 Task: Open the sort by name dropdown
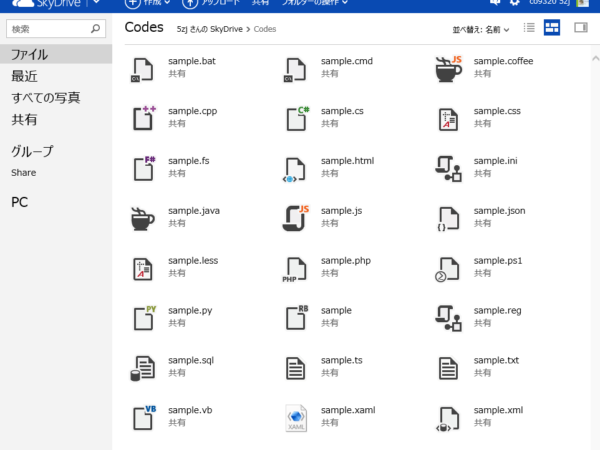pos(481,29)
